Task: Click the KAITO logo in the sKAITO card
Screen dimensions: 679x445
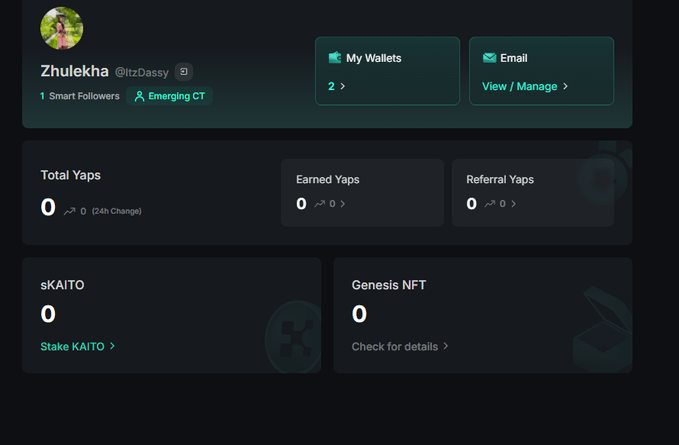Action: click(294, 338)
